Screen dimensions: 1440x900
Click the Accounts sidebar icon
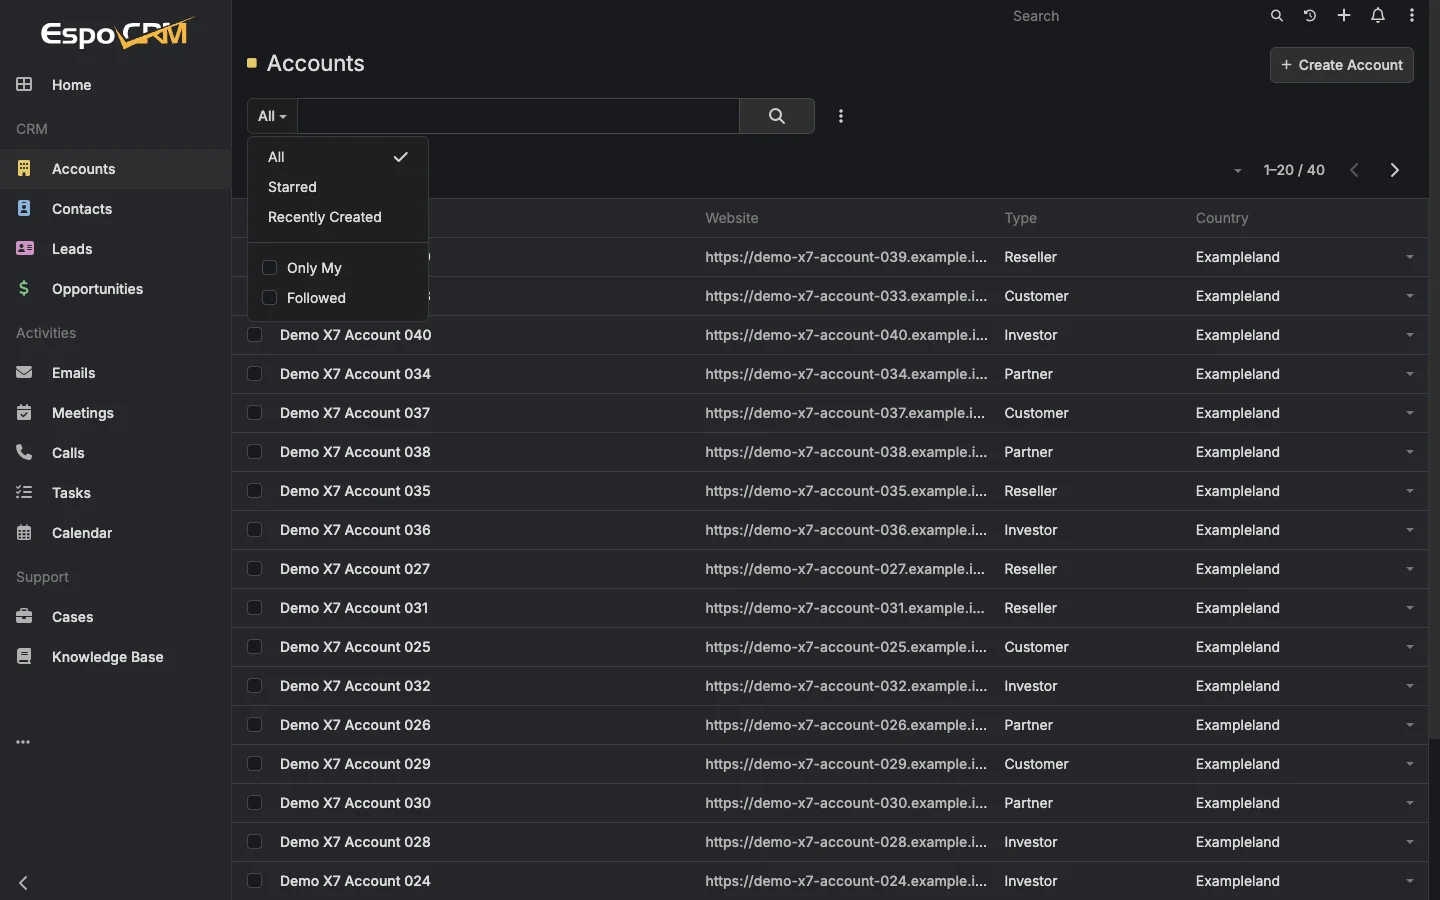pyautogui.click(x=24, y=169)
